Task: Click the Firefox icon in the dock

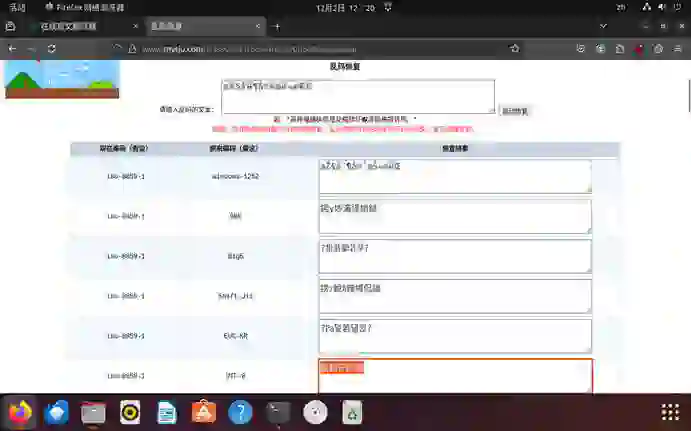Action: (20, 412)
